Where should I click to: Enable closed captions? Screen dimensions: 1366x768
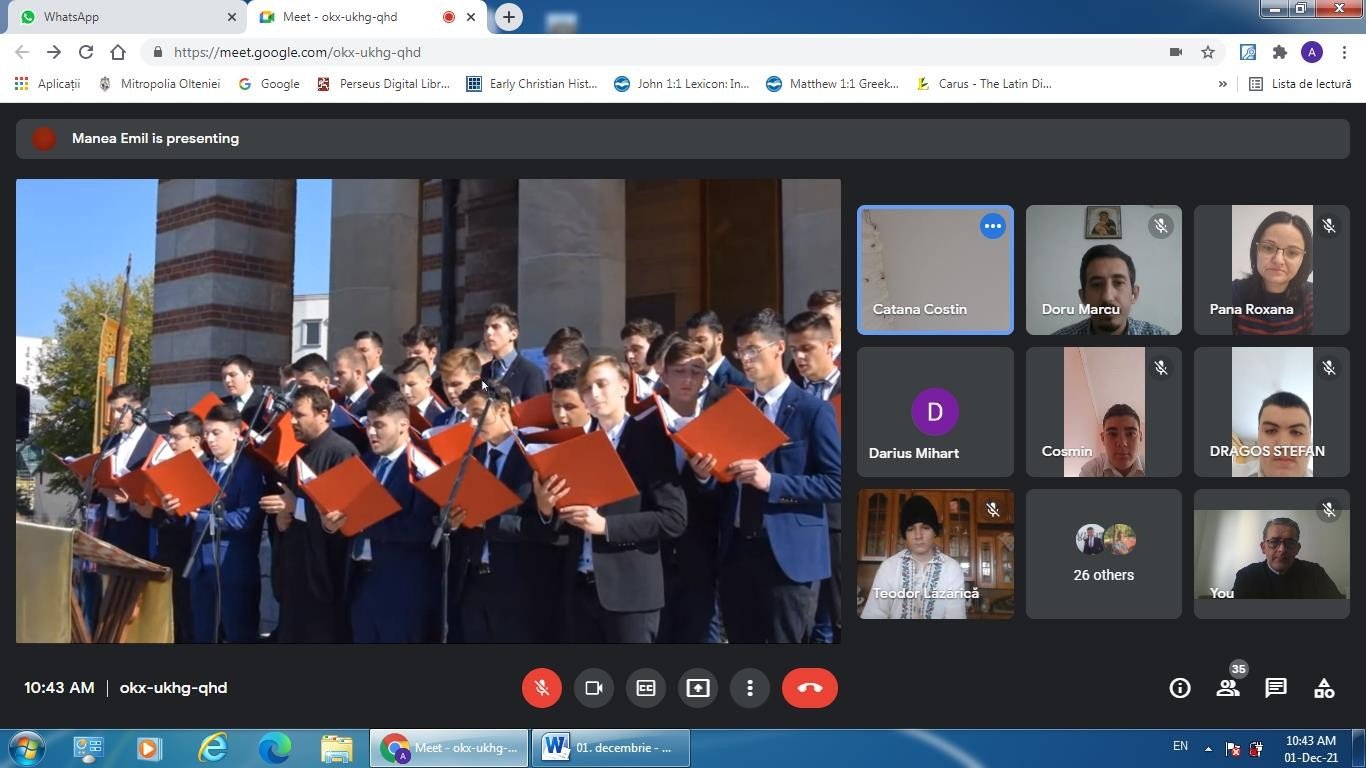[645, 688]
